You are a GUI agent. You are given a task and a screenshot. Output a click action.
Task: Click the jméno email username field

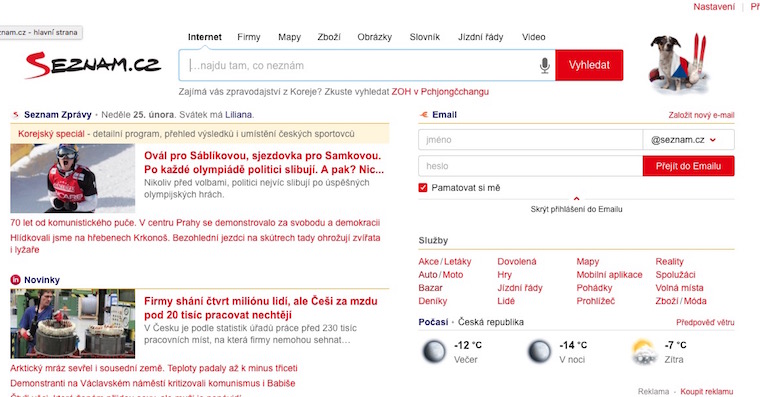(530, 140)
